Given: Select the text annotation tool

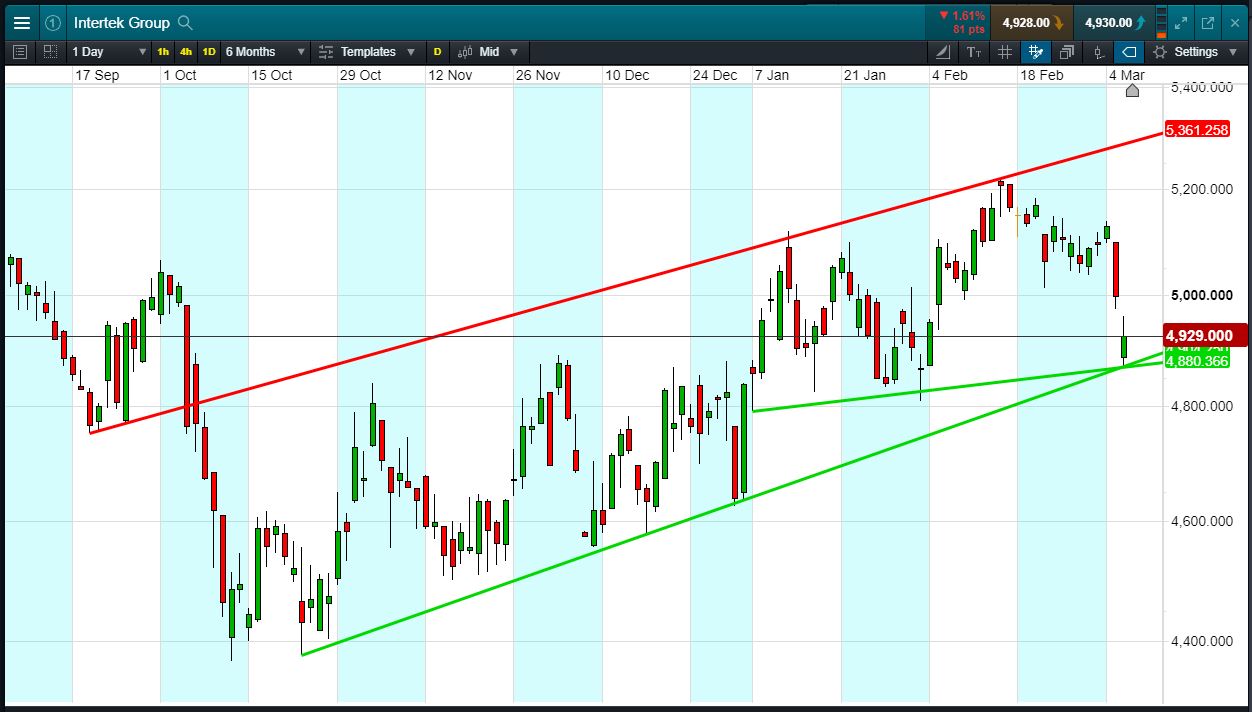Looking at the screenshot, I should (974, 52).
